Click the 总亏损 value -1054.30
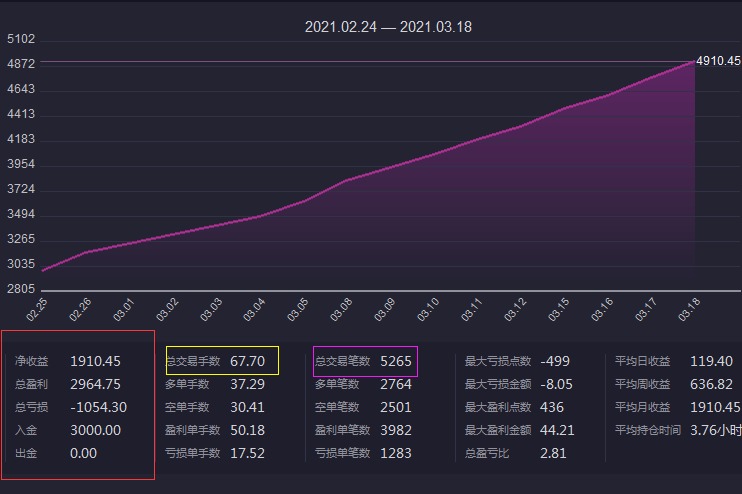 point(98,407)
